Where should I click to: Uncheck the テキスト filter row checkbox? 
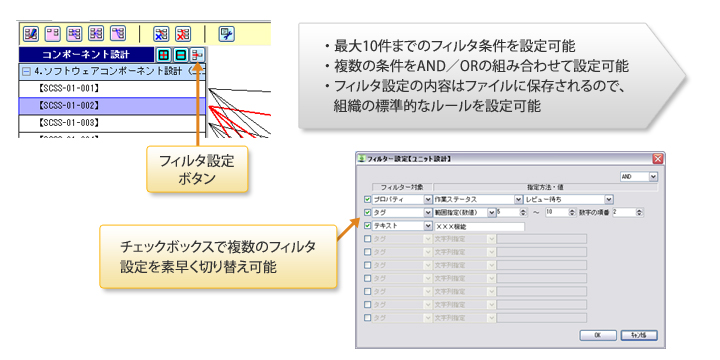tap(367, 226)
